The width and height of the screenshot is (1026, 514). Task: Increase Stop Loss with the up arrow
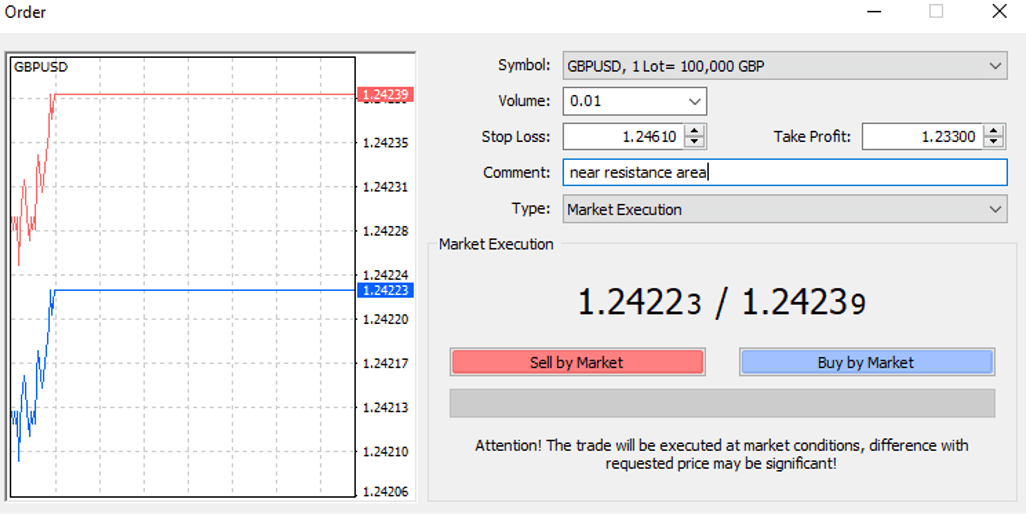pyautogui.click(x=694, y=130)
